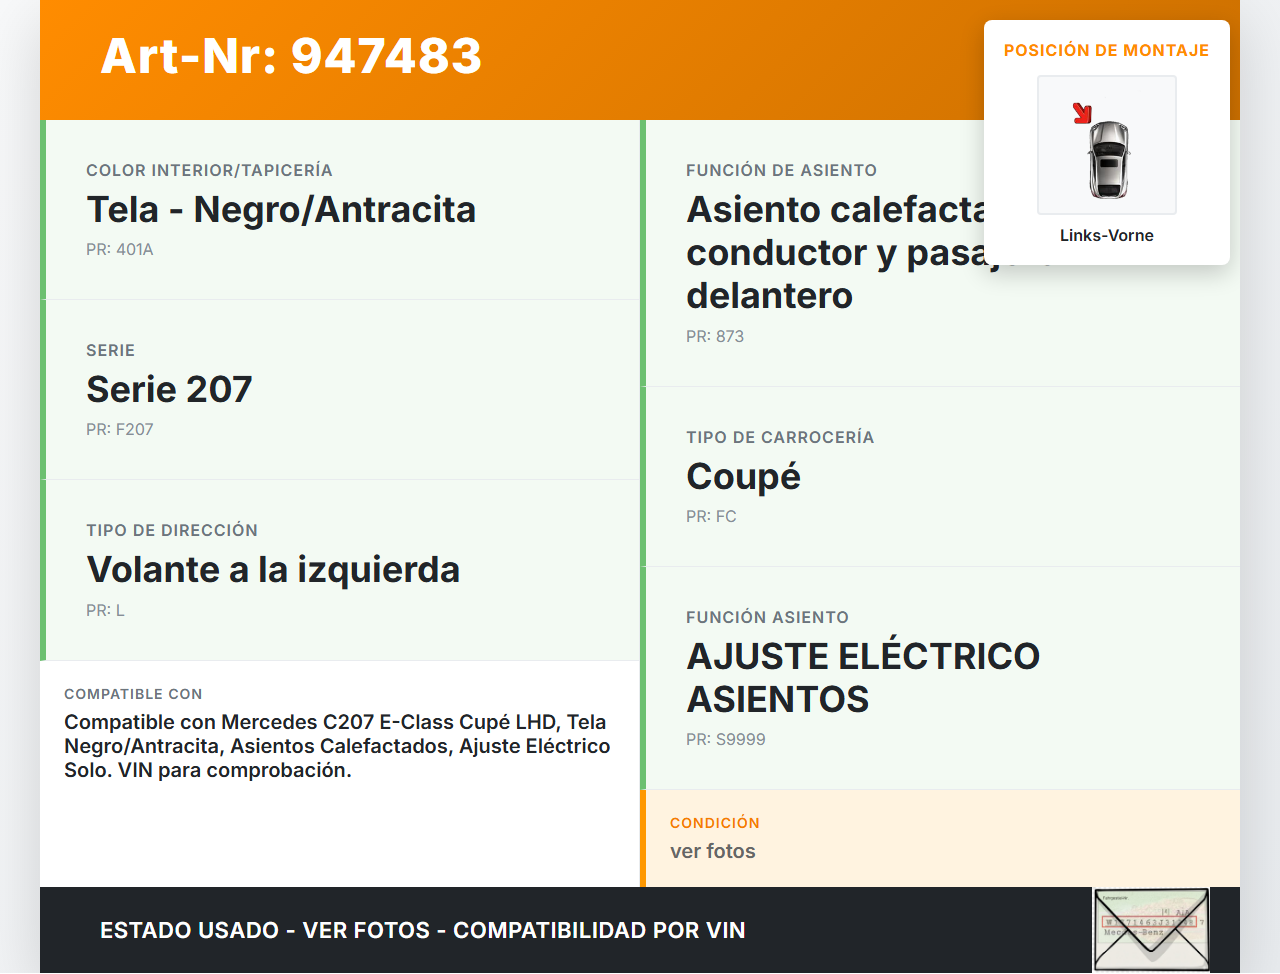Click the code PR: L

pos(105,610)
